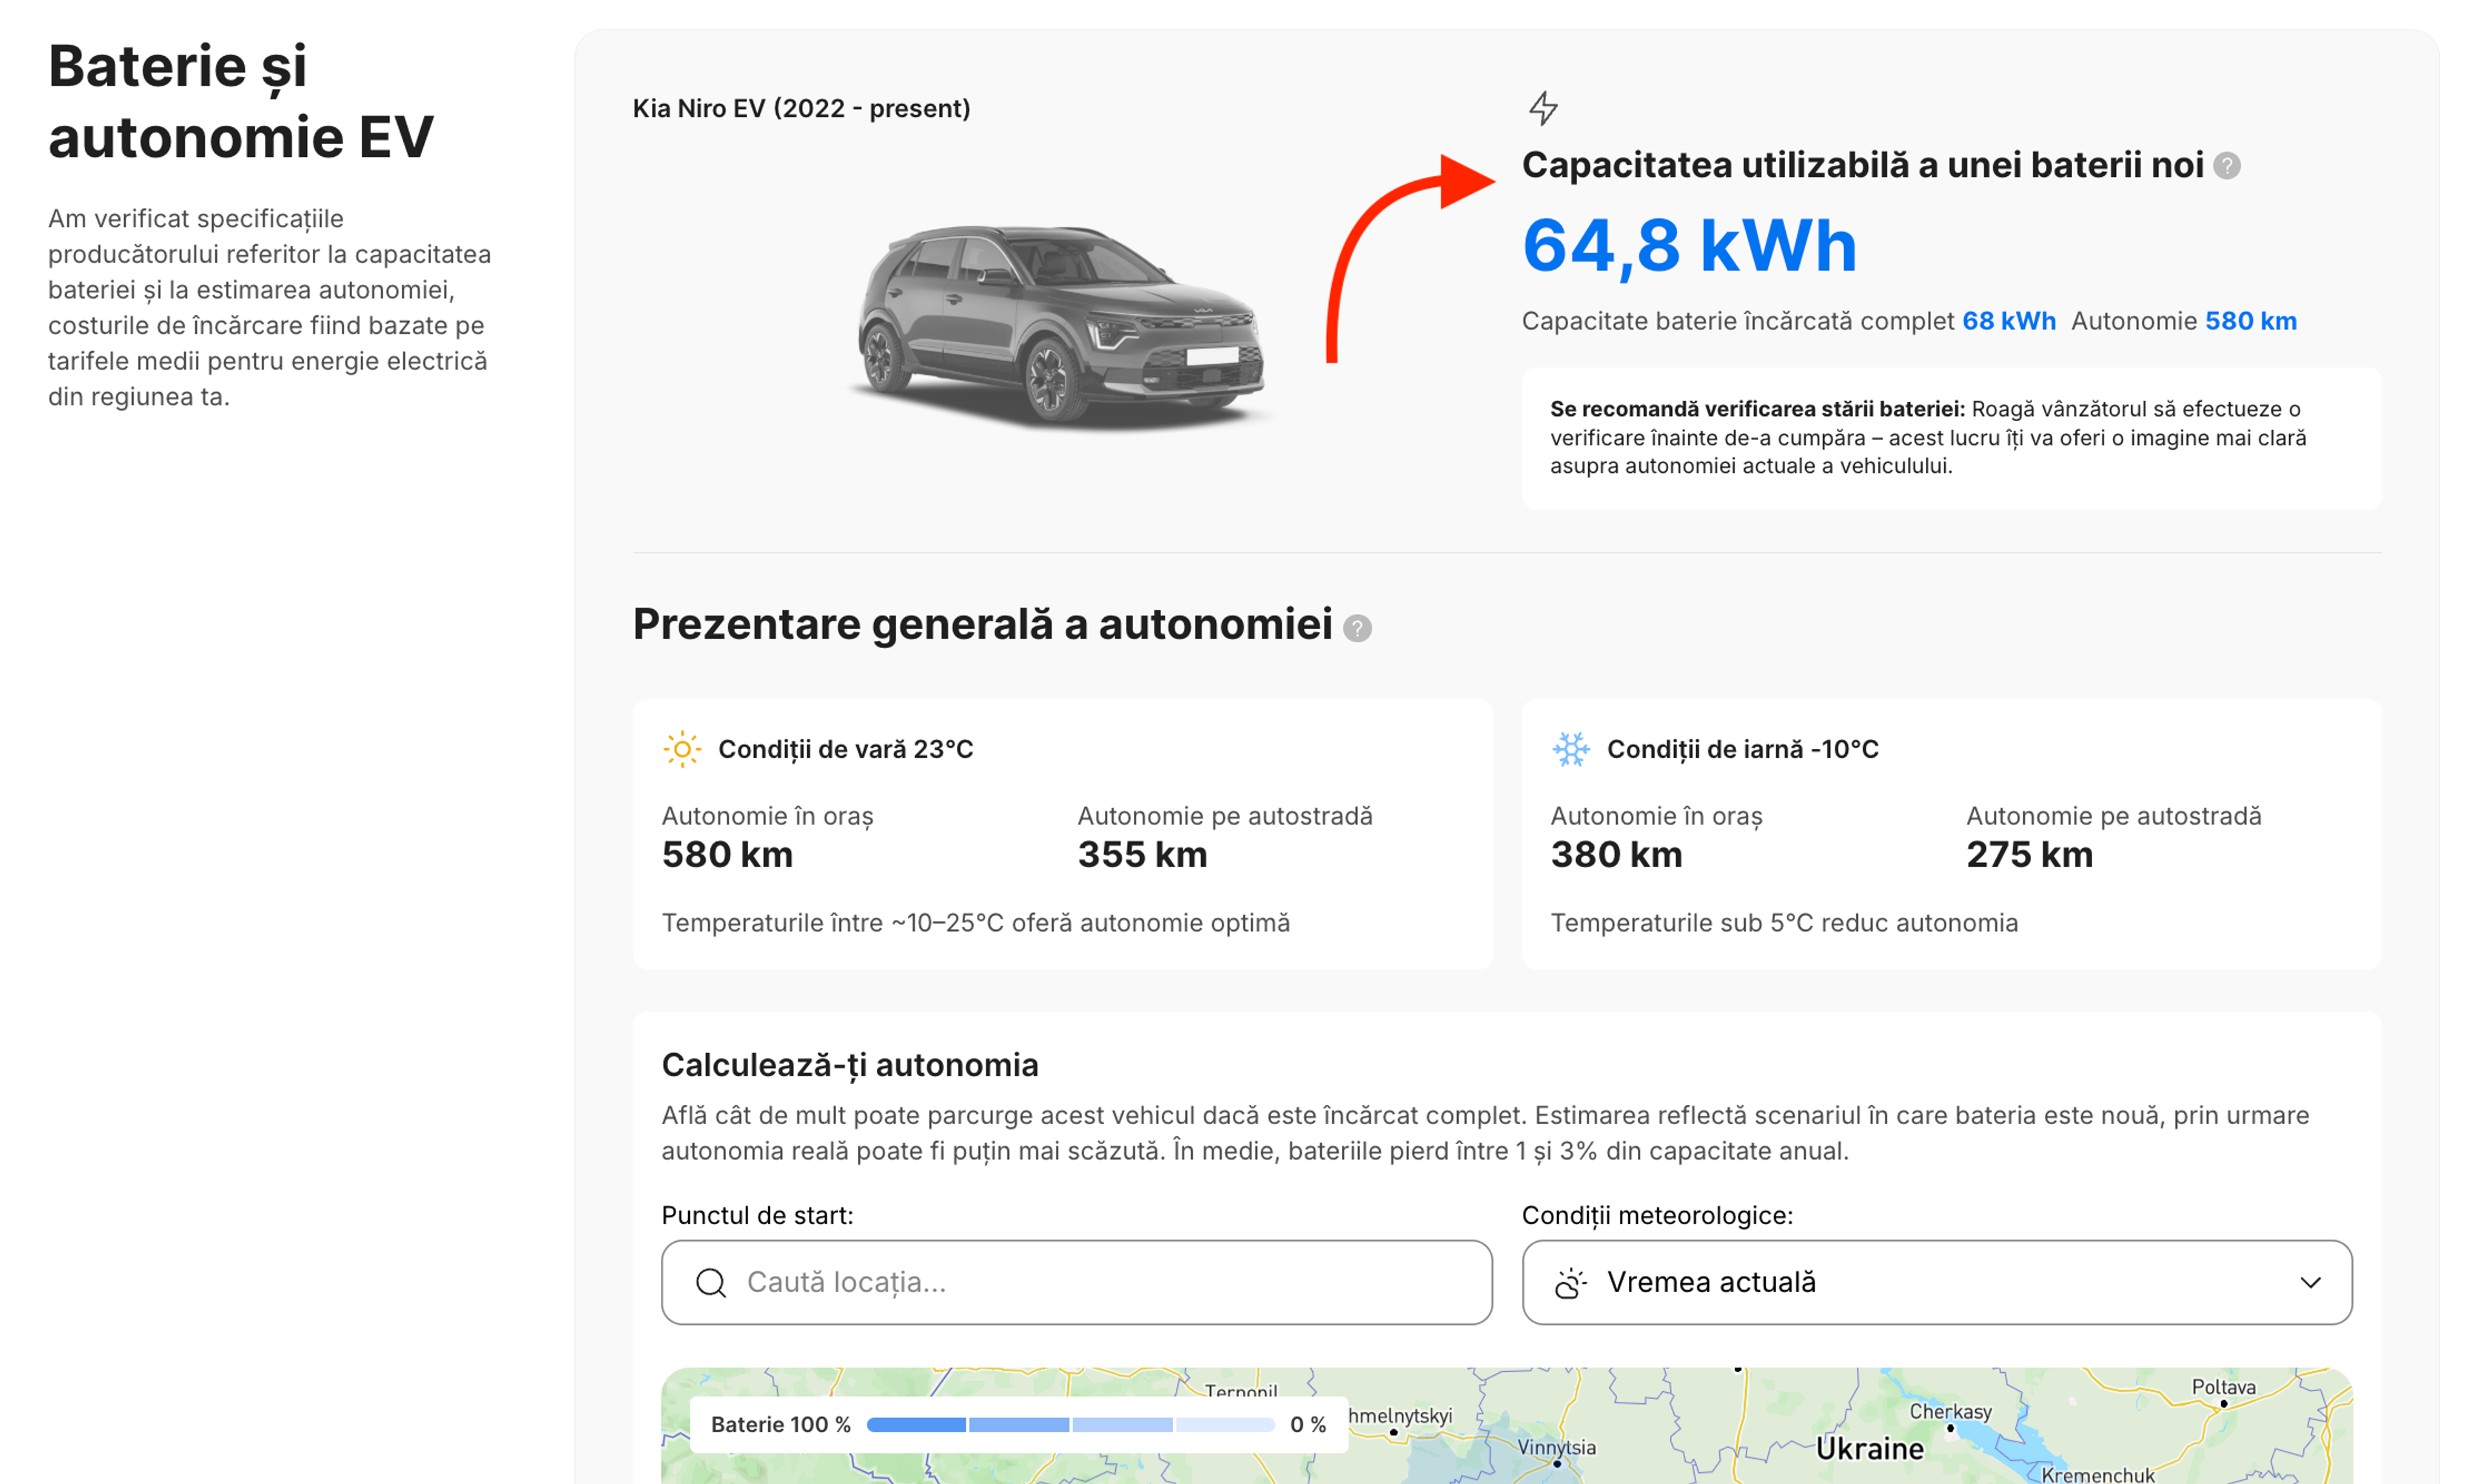Viewport: 2481px width, 1484px height.
Task: Focus the Caută locația search field
Action: (x=1076, y=1283)
